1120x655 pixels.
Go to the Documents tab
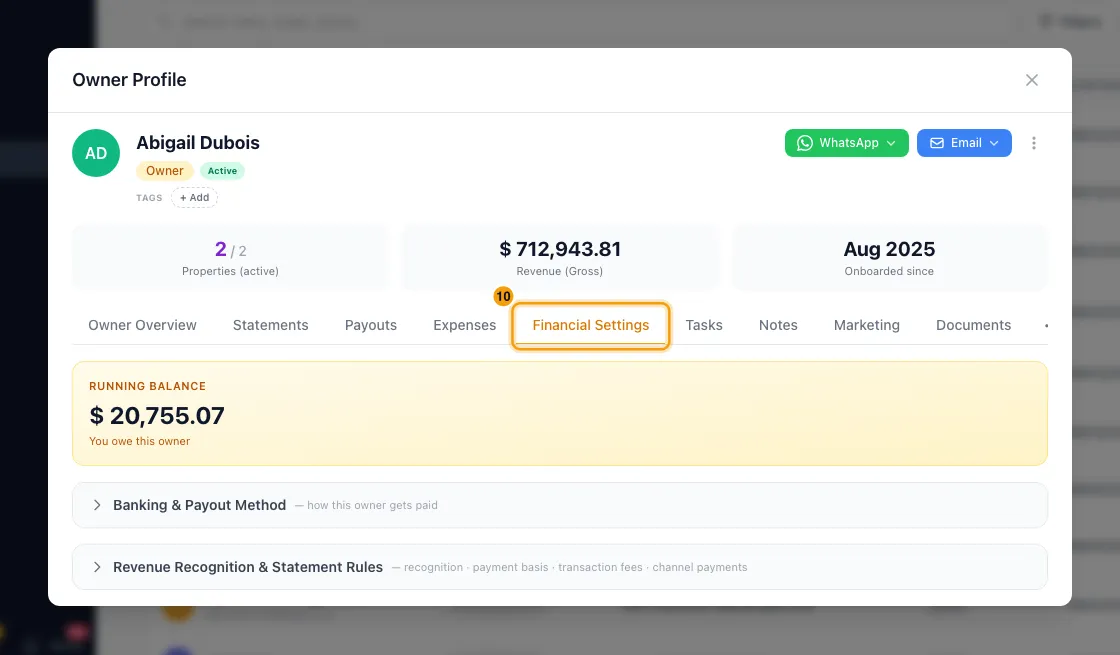(974, 325)
